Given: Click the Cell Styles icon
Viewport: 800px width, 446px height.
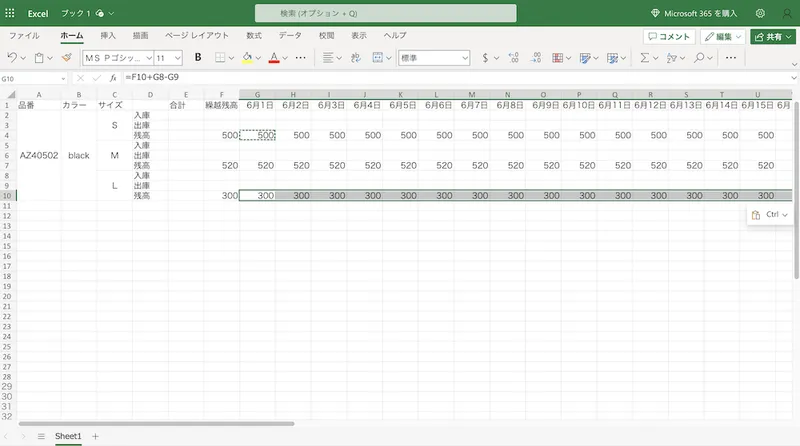Looking at the screenshot, I should coord(585,58).
